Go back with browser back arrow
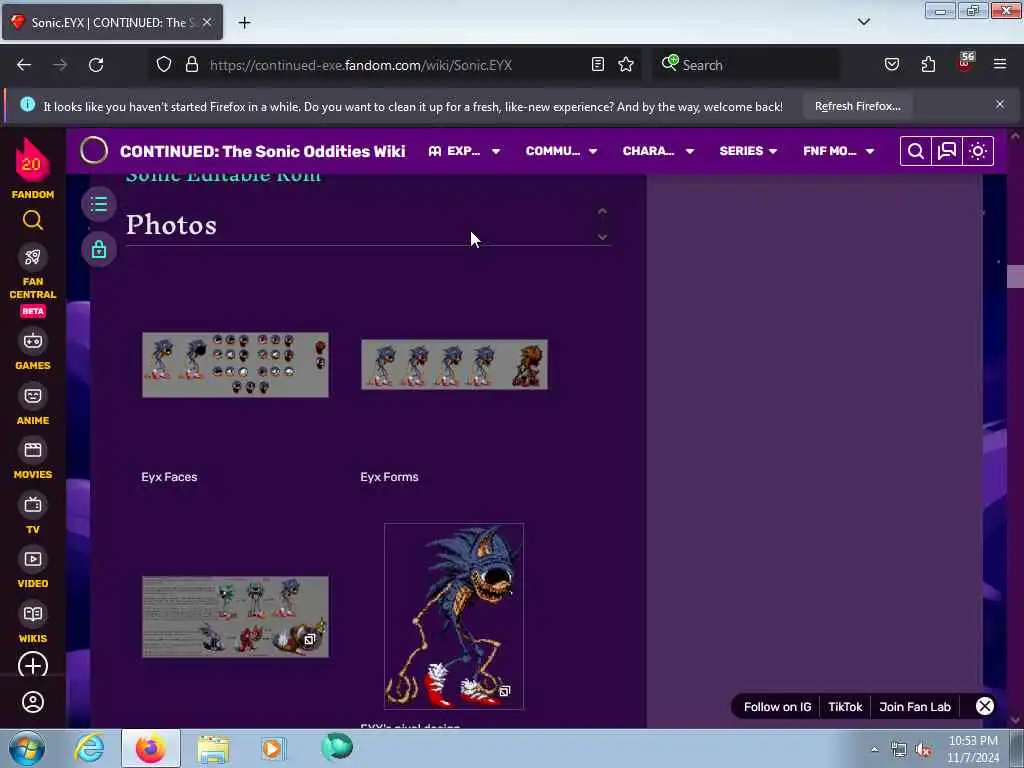The height and width of the screenshot is (768, 1024). click(24, 65)
